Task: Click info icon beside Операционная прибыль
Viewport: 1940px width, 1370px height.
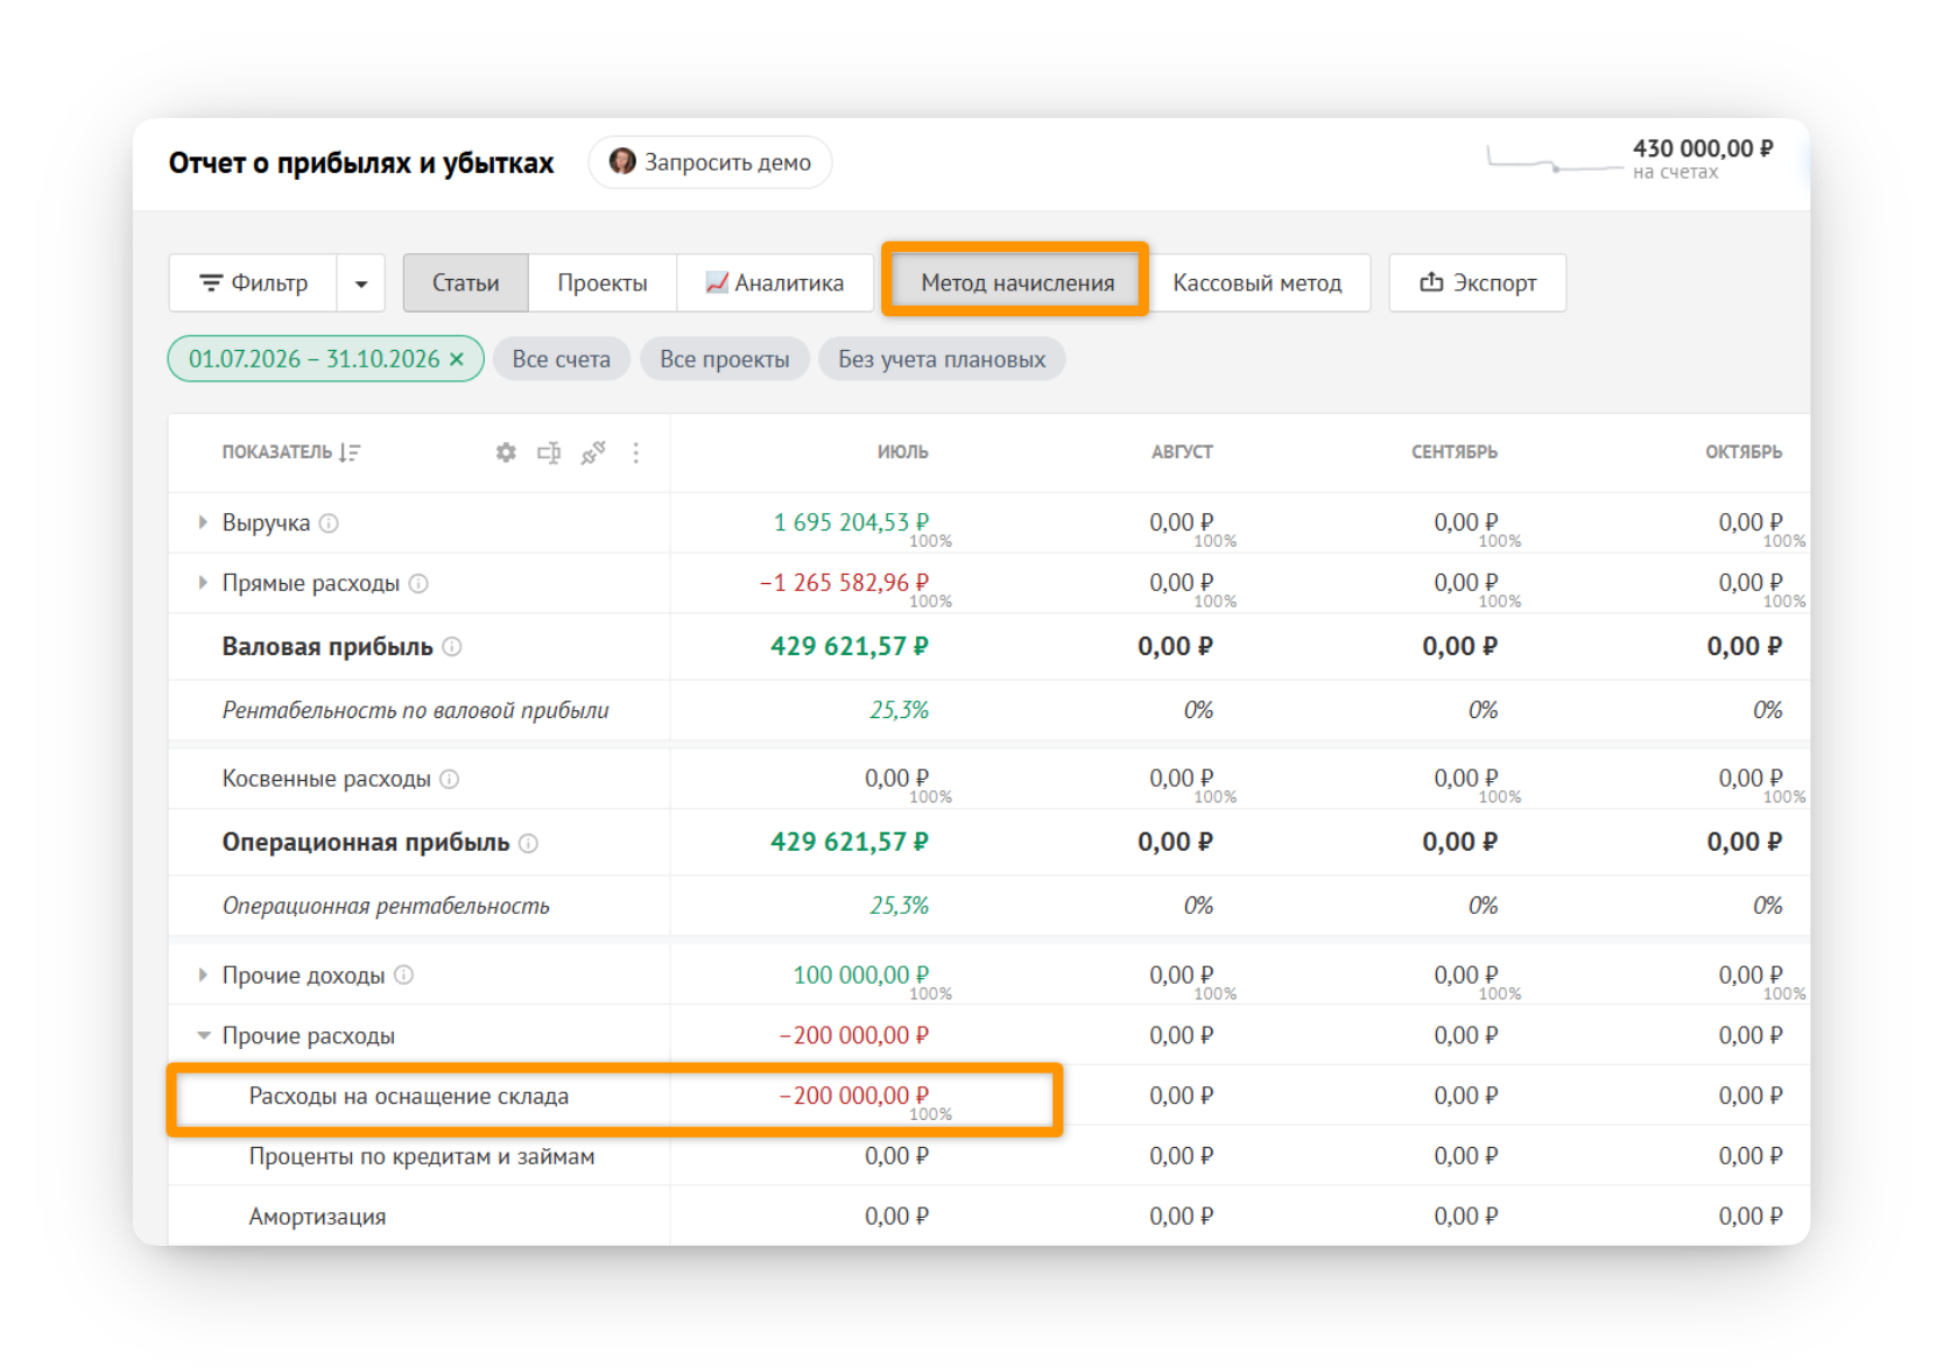Action: (x=529, y=843)
